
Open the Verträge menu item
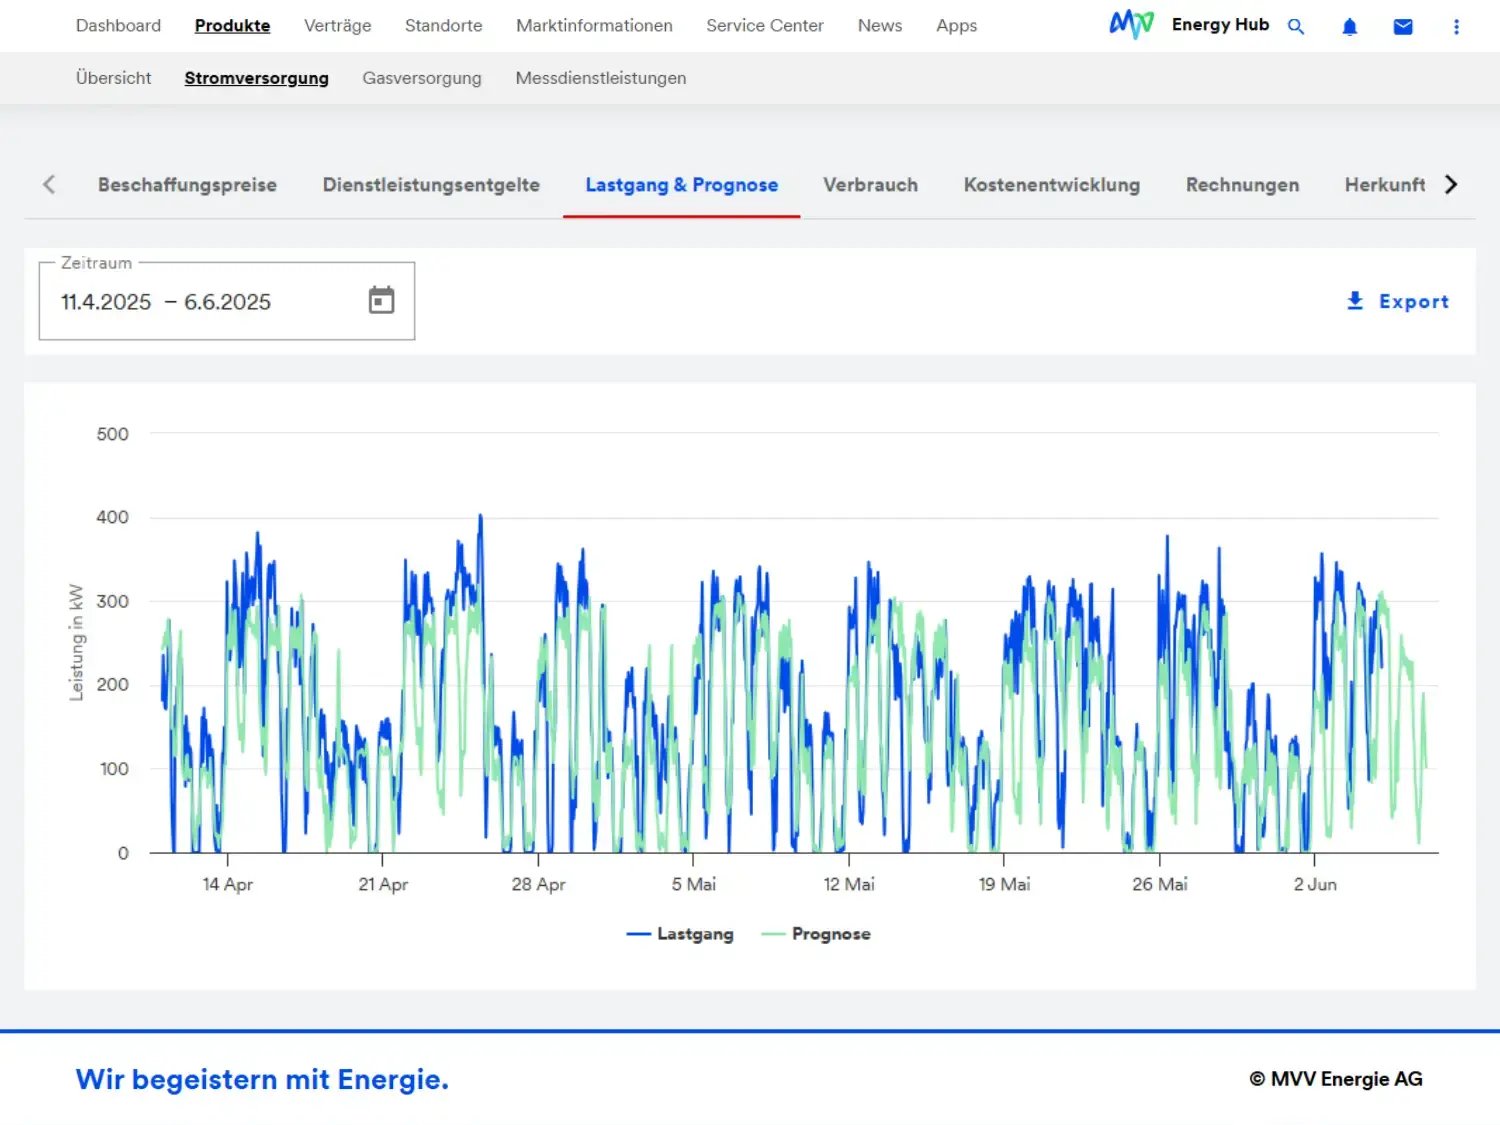(337, 26)
